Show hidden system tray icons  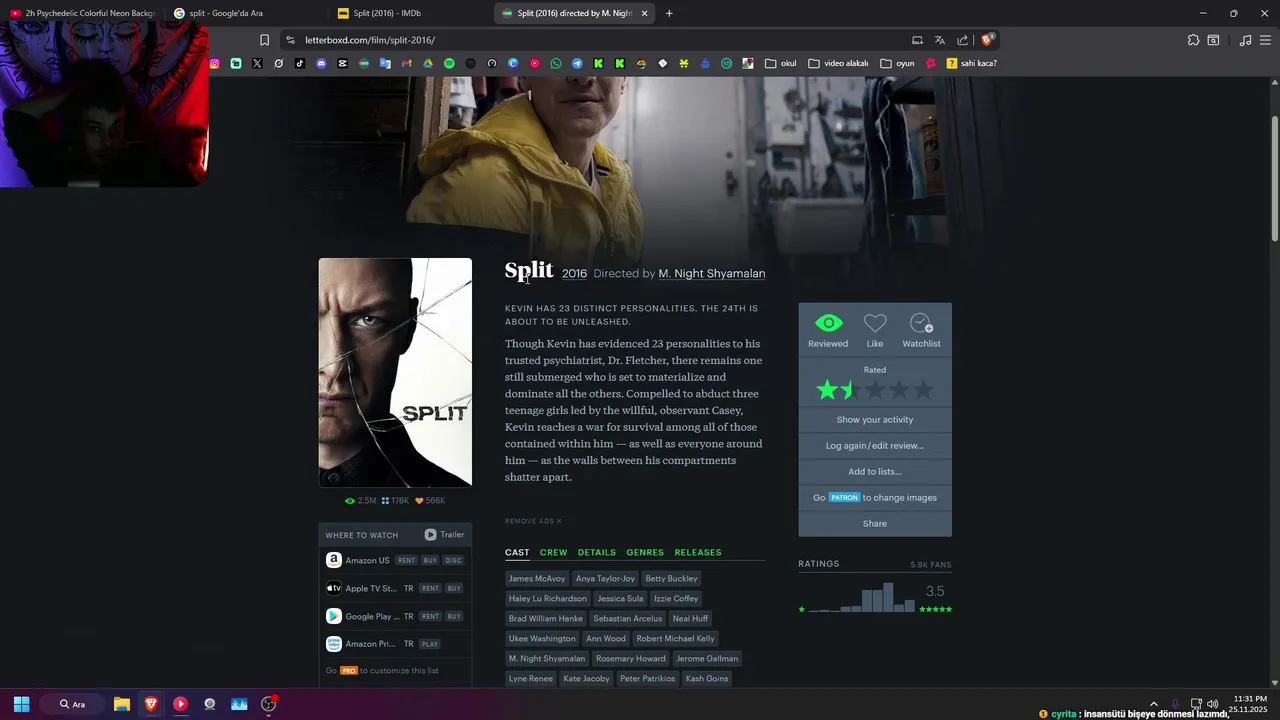[1153, 704]
